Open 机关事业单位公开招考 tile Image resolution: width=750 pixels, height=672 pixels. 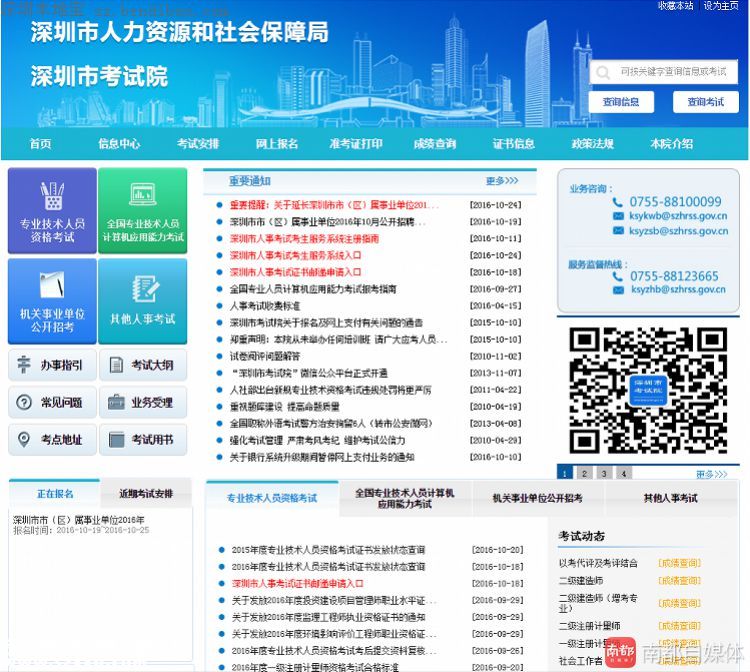coord(52,301)
